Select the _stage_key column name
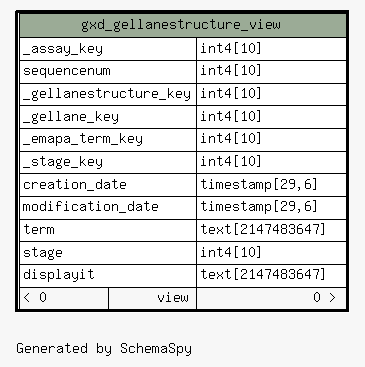Image resolution: width=365 pixels, height=367 pixels. [63, 162]
